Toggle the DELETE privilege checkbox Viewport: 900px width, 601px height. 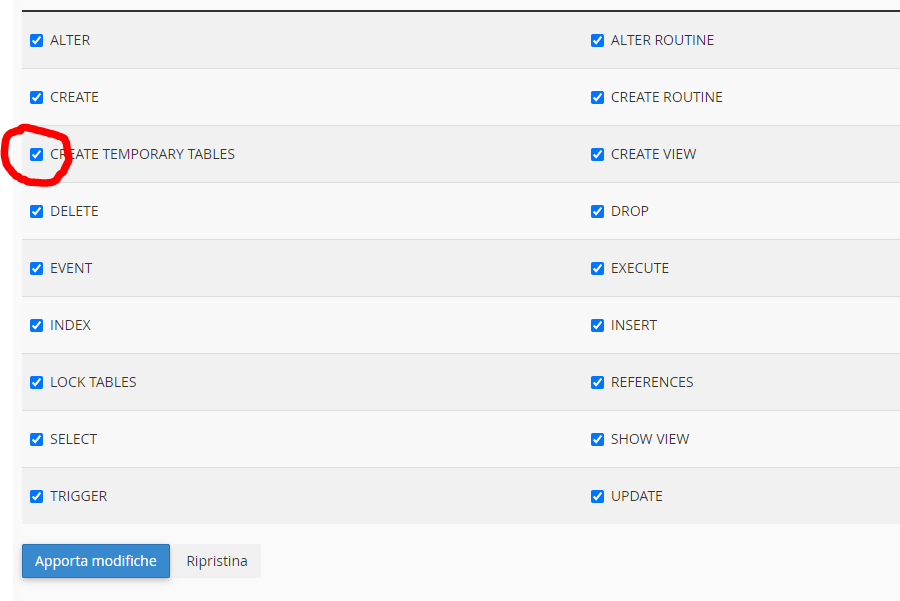point(37,211)
